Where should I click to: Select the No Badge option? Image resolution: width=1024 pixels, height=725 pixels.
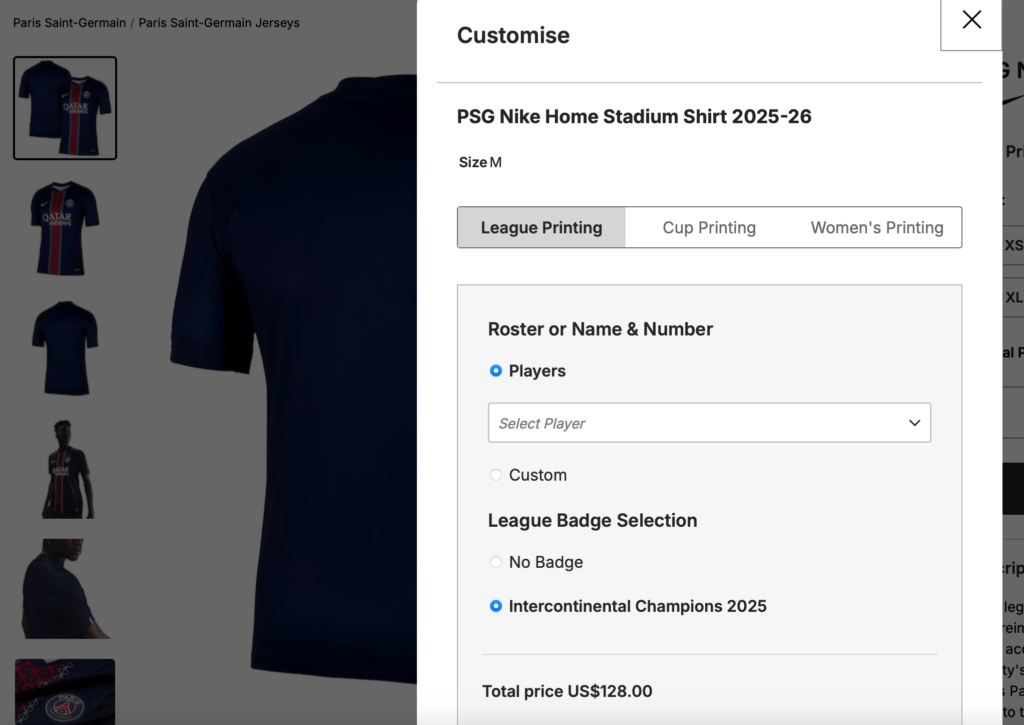click(496, 562)
